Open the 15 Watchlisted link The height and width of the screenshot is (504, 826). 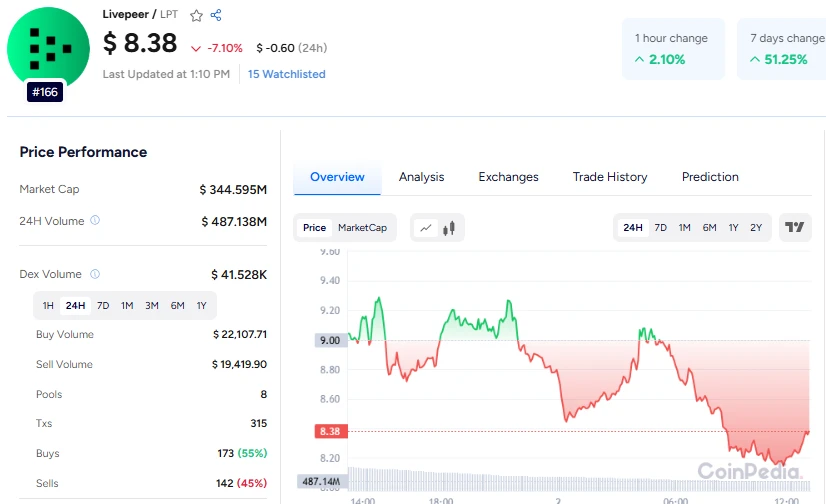[x=286, y=74]
